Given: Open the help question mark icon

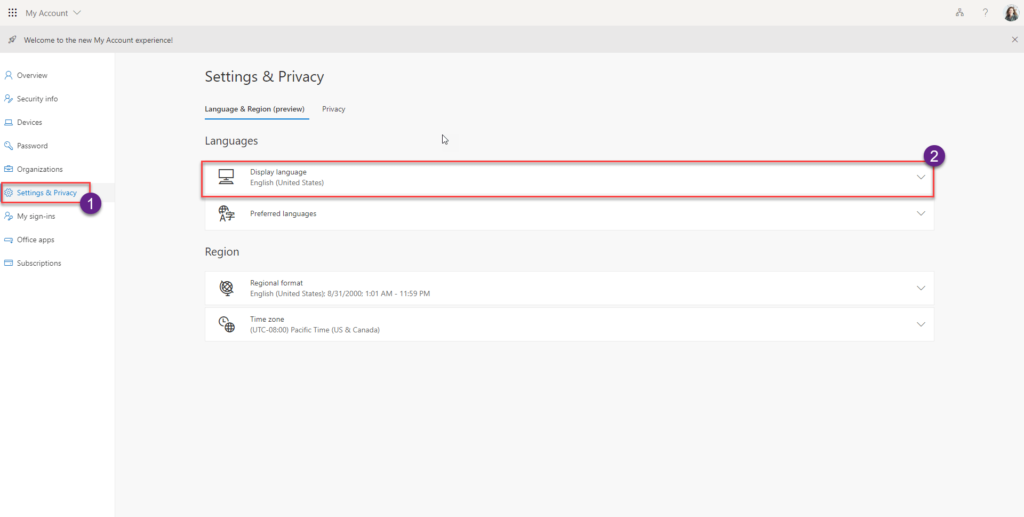Looking at the screenshot, I should (x=985, y=13).
